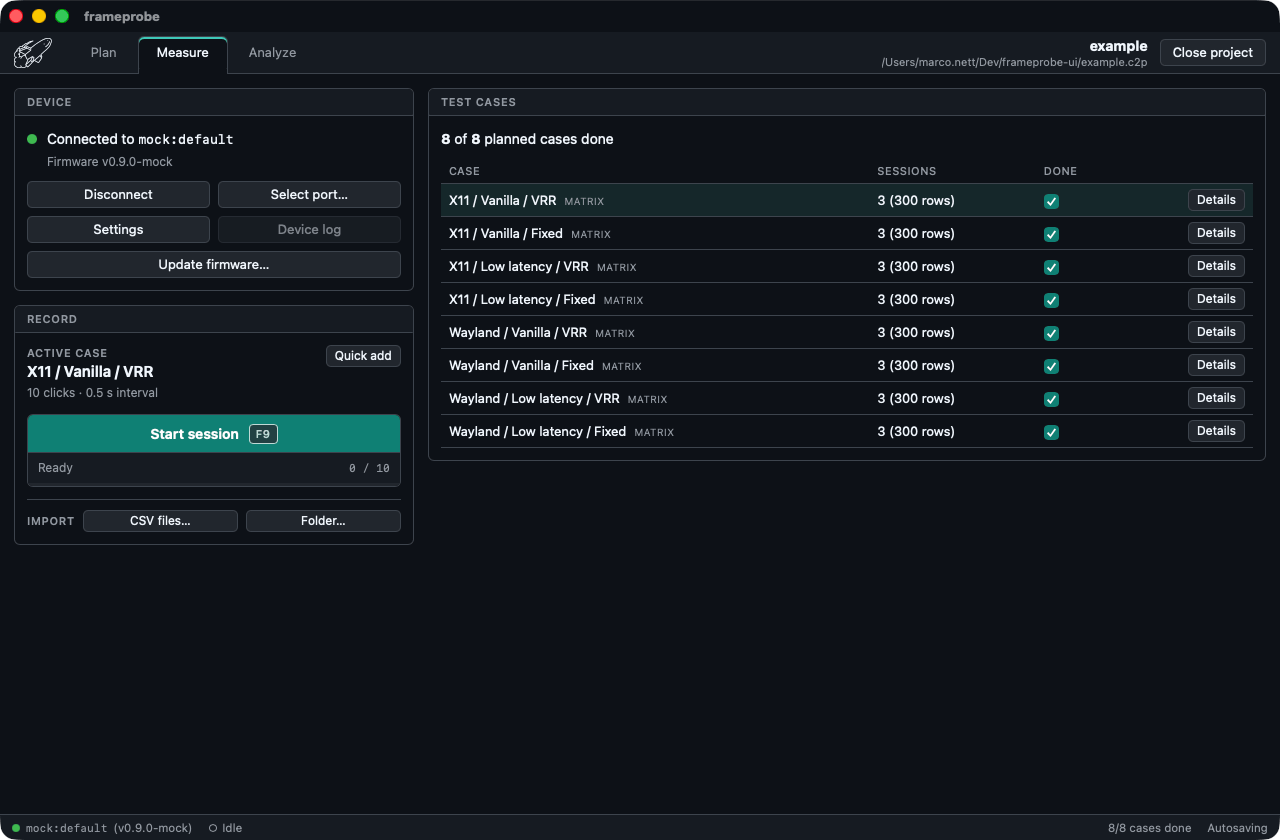Toggle done checkbox for X11 / Vanilla / VRR
This screenshot has width=1280, height=840.
[1051, 201]
